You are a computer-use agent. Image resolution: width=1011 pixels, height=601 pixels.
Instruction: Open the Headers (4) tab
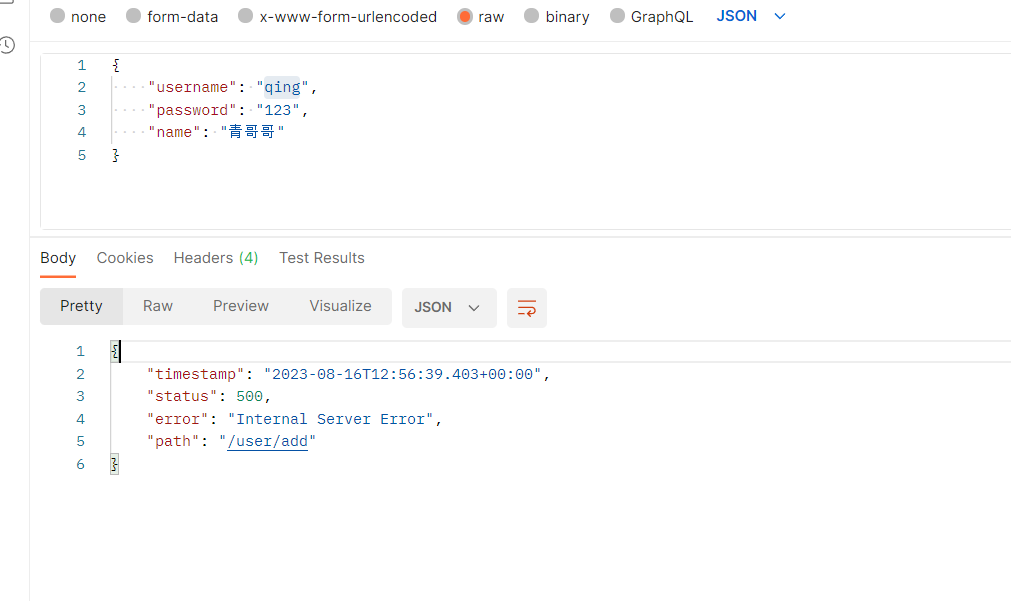[x=216, y=258]
